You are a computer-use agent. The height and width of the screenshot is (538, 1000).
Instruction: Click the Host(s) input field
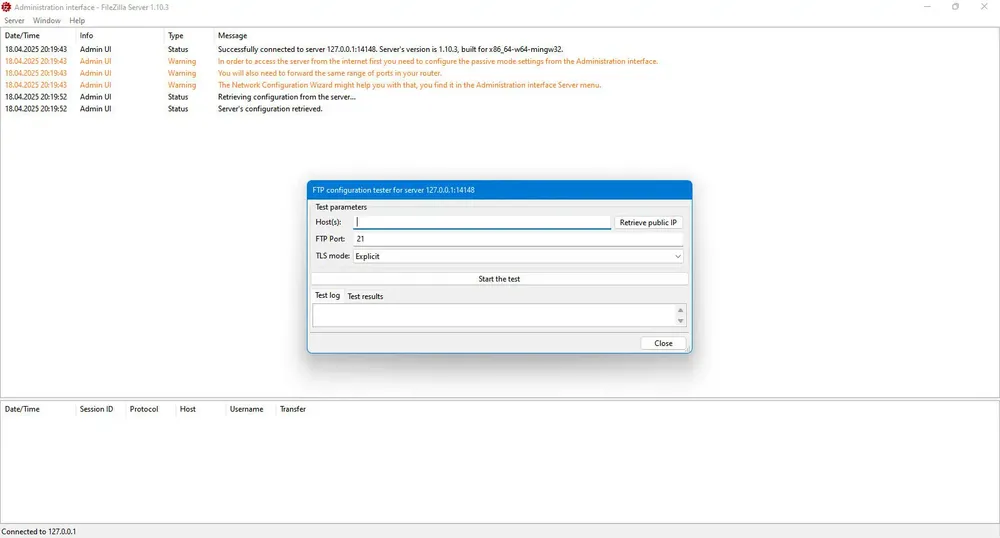tap(482, 222)
